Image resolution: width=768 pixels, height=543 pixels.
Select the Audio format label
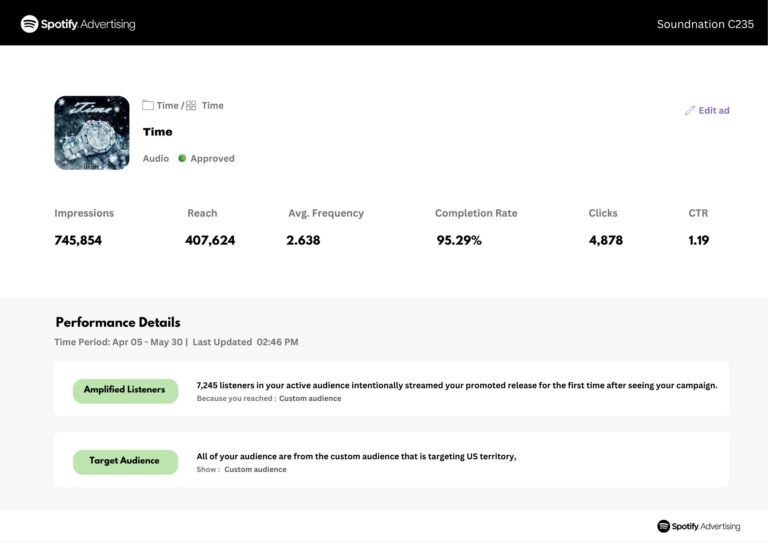(x=156, y=158)
